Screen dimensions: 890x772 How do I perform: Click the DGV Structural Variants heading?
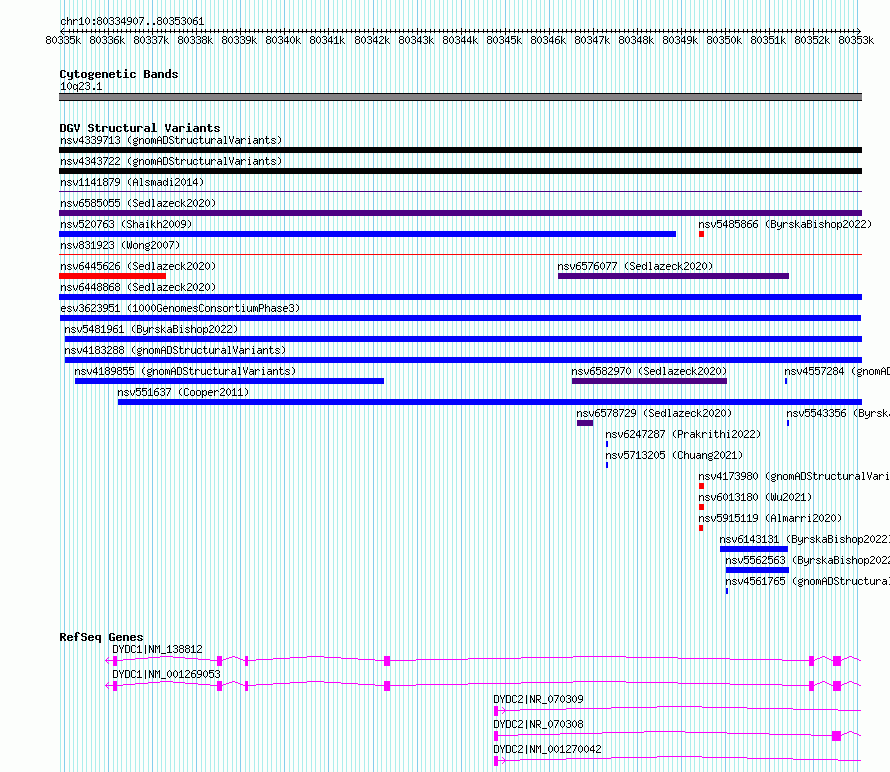(x=140, y=128)
